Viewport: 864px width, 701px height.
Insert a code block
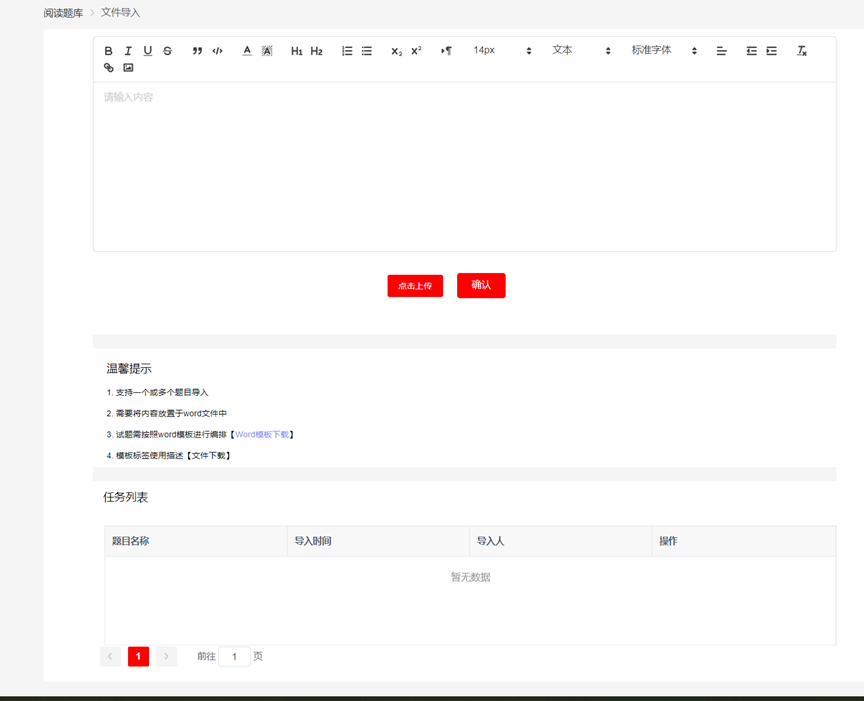(x=217, y=51)
